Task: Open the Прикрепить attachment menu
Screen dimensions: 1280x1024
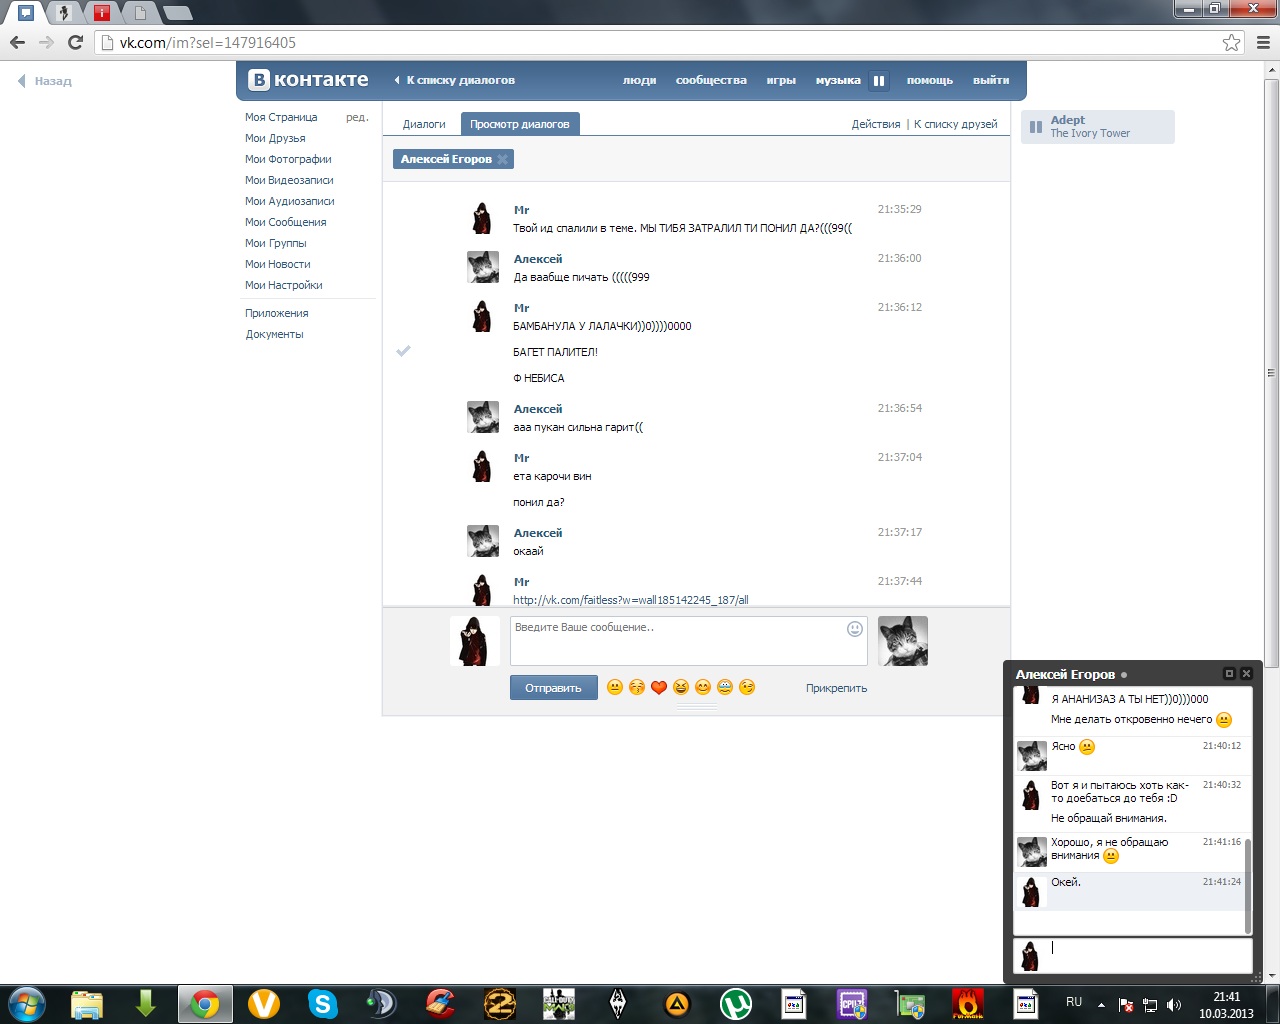Action: (x=836, y=688)
